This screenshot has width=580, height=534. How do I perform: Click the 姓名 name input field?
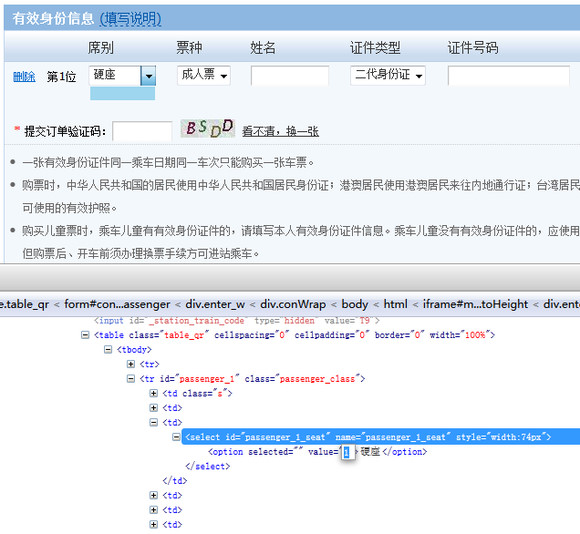(x=290, y=75)
